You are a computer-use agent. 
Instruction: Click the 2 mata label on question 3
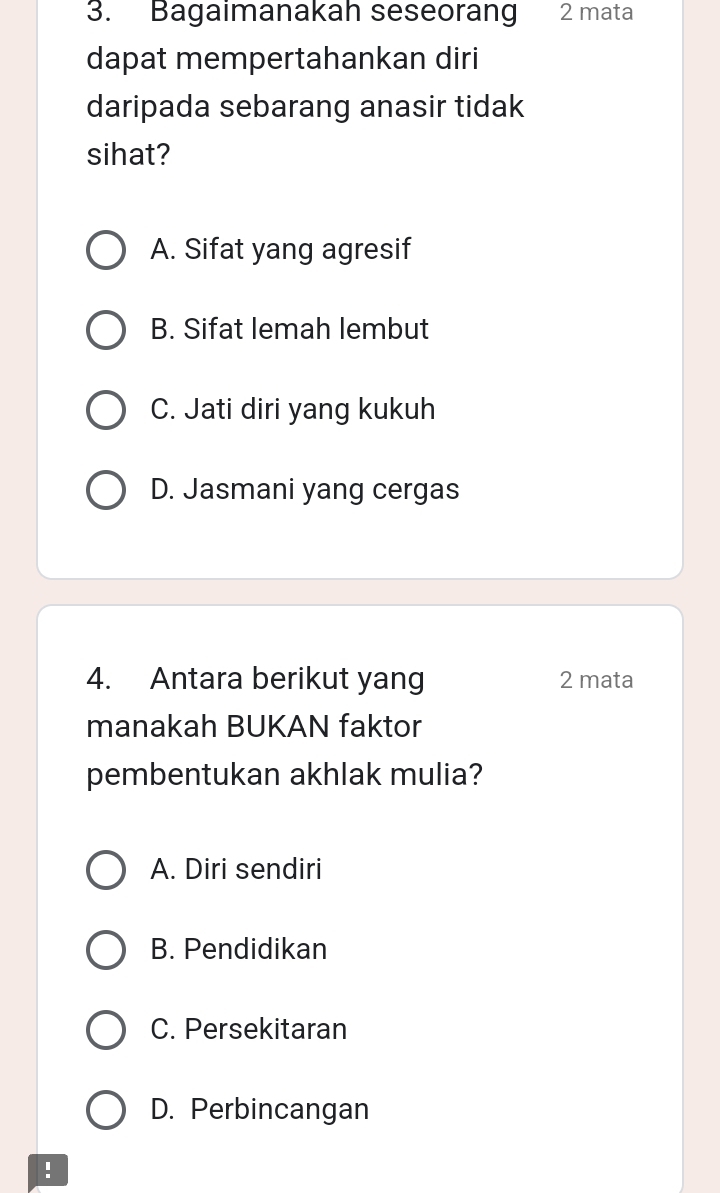pos(596,12)
